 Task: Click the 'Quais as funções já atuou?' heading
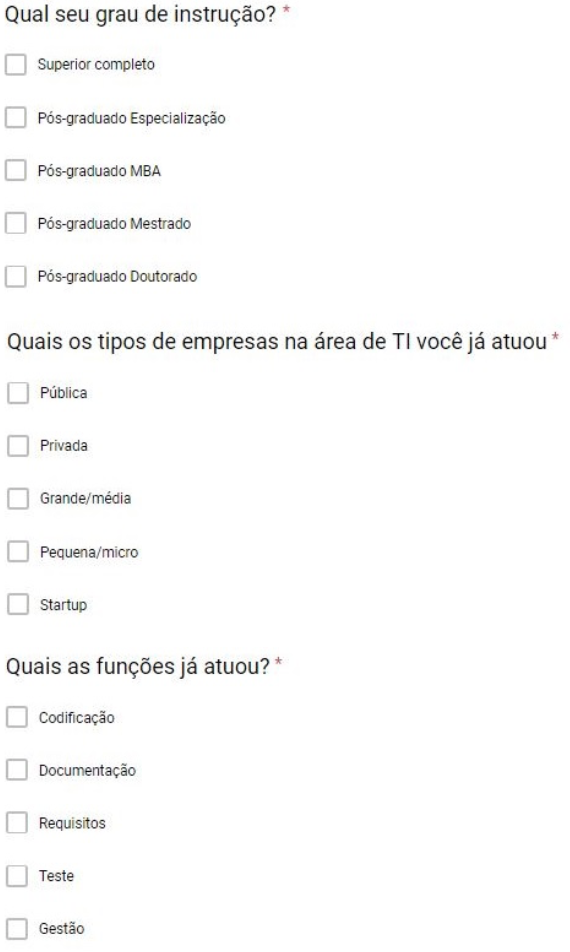tap(137, 667)
